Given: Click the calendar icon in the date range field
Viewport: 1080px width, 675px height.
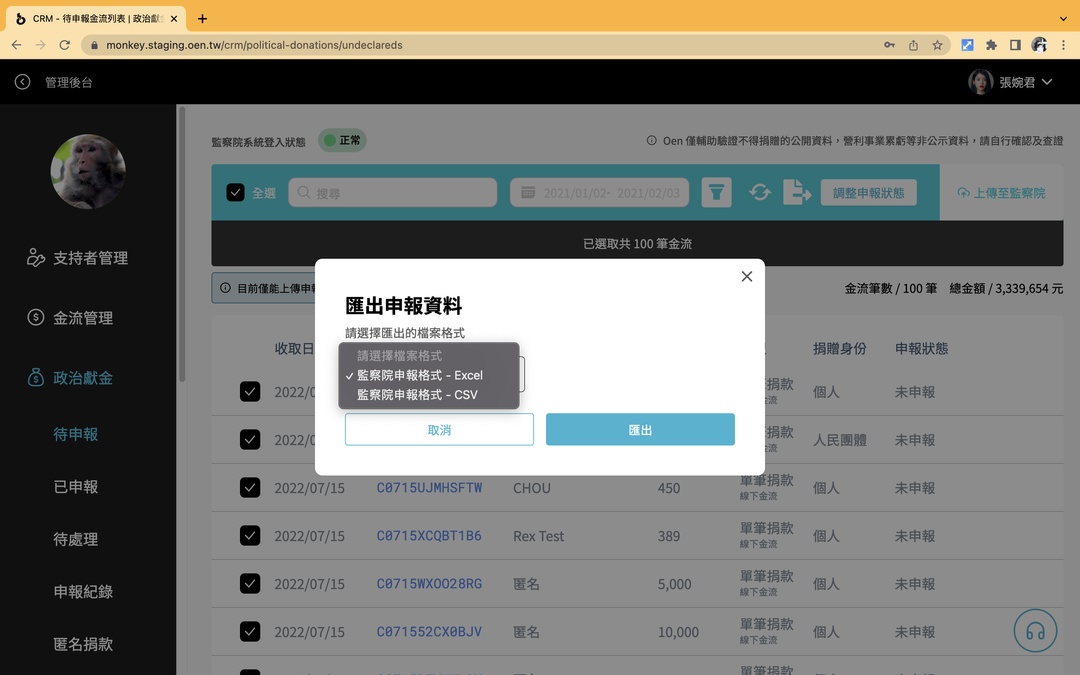Looking at the screenshot, I should click(x=527, y=192).
